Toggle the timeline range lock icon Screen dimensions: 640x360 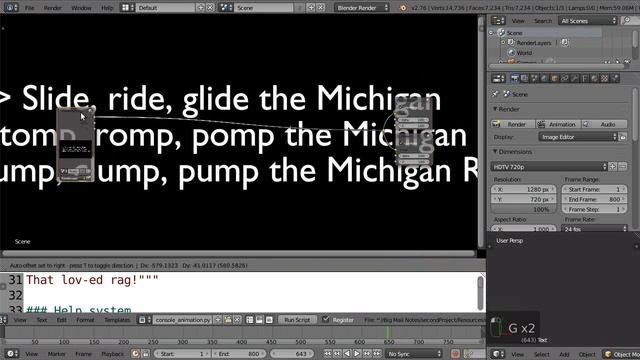pos(145,353)
